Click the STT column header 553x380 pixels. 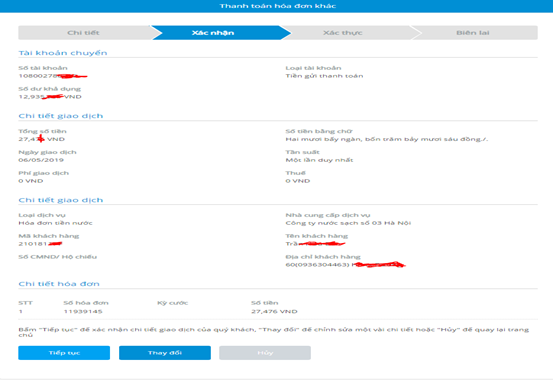pyautogui.click(x=25, y=303)
